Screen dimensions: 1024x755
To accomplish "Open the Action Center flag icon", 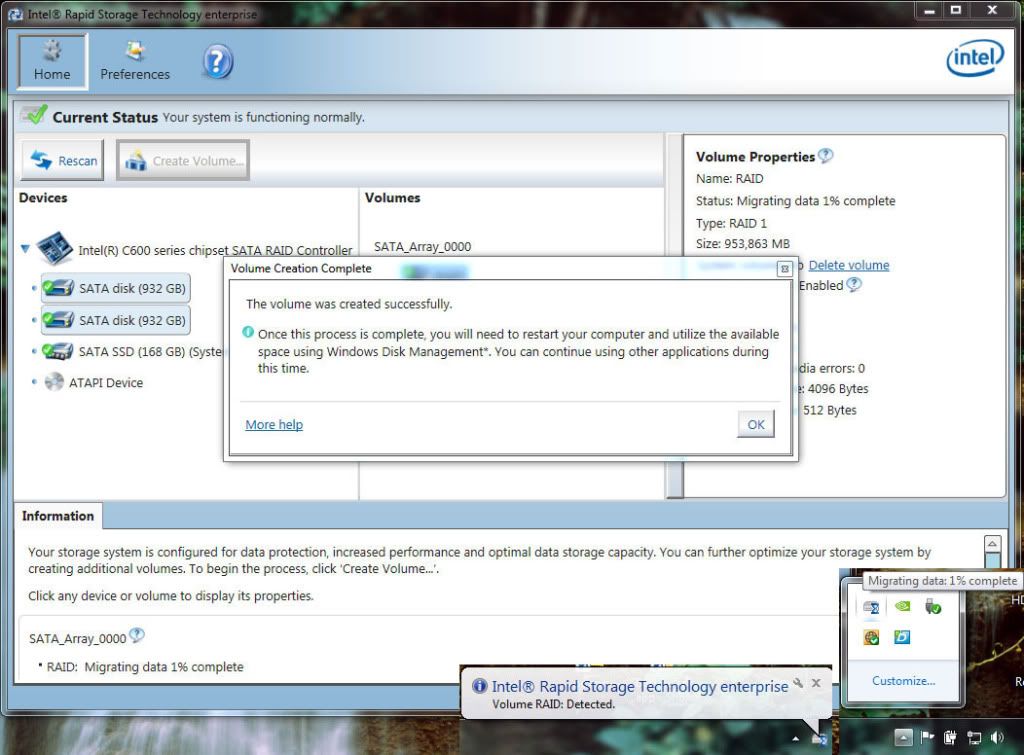I will click(x=927, y=738).
